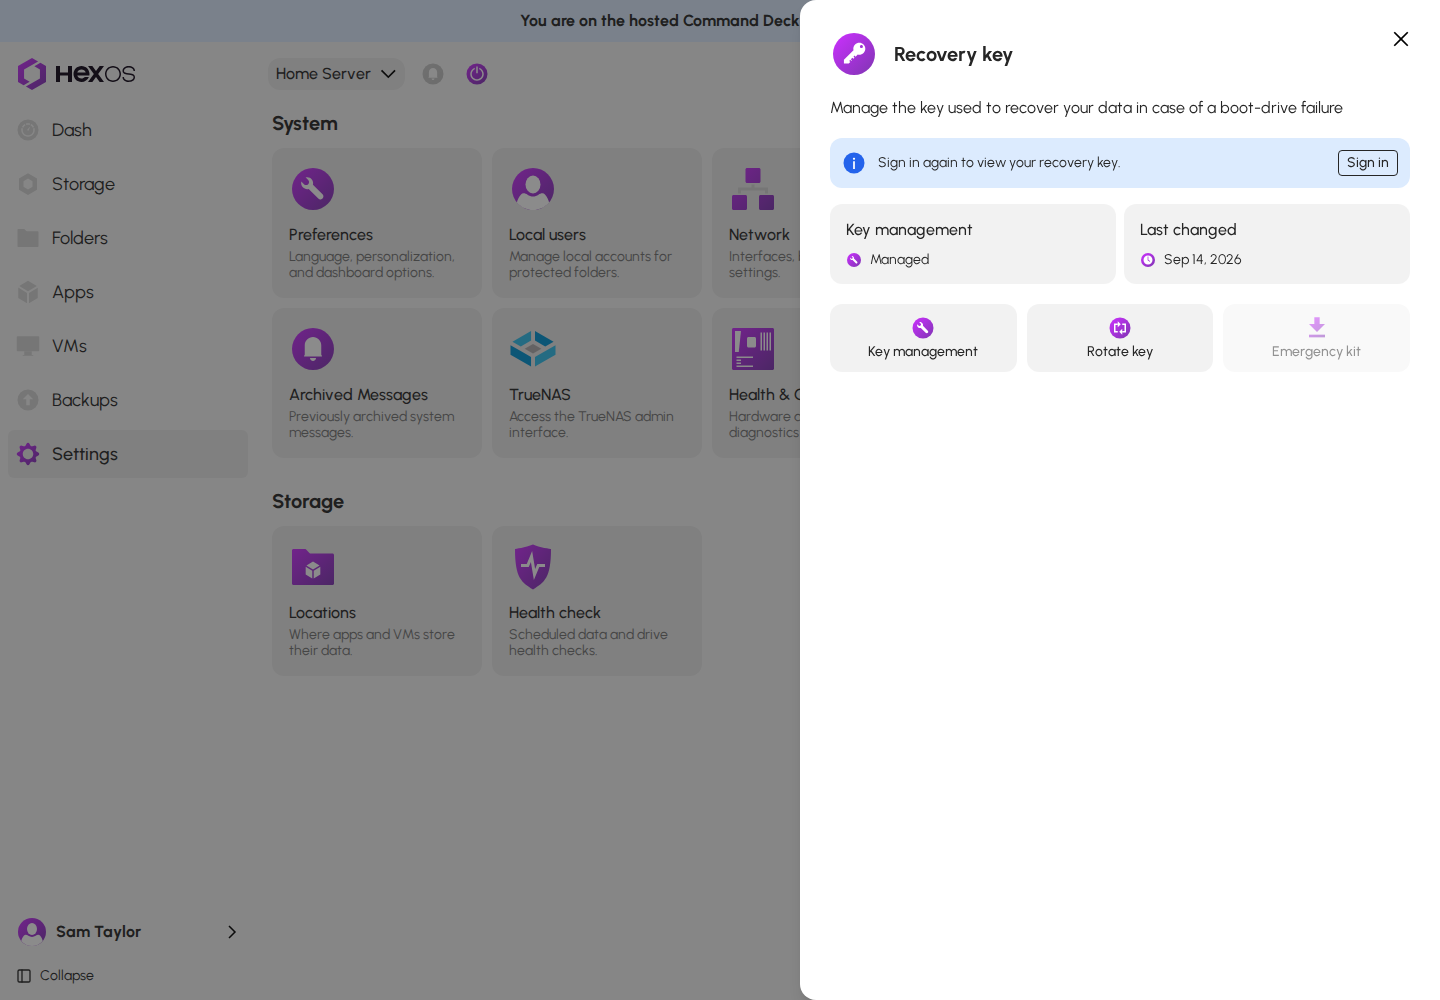Viewport: 1440px width, 1000px height.
Task: Open the TrueNAS icon card
Action: coord(597,383)
